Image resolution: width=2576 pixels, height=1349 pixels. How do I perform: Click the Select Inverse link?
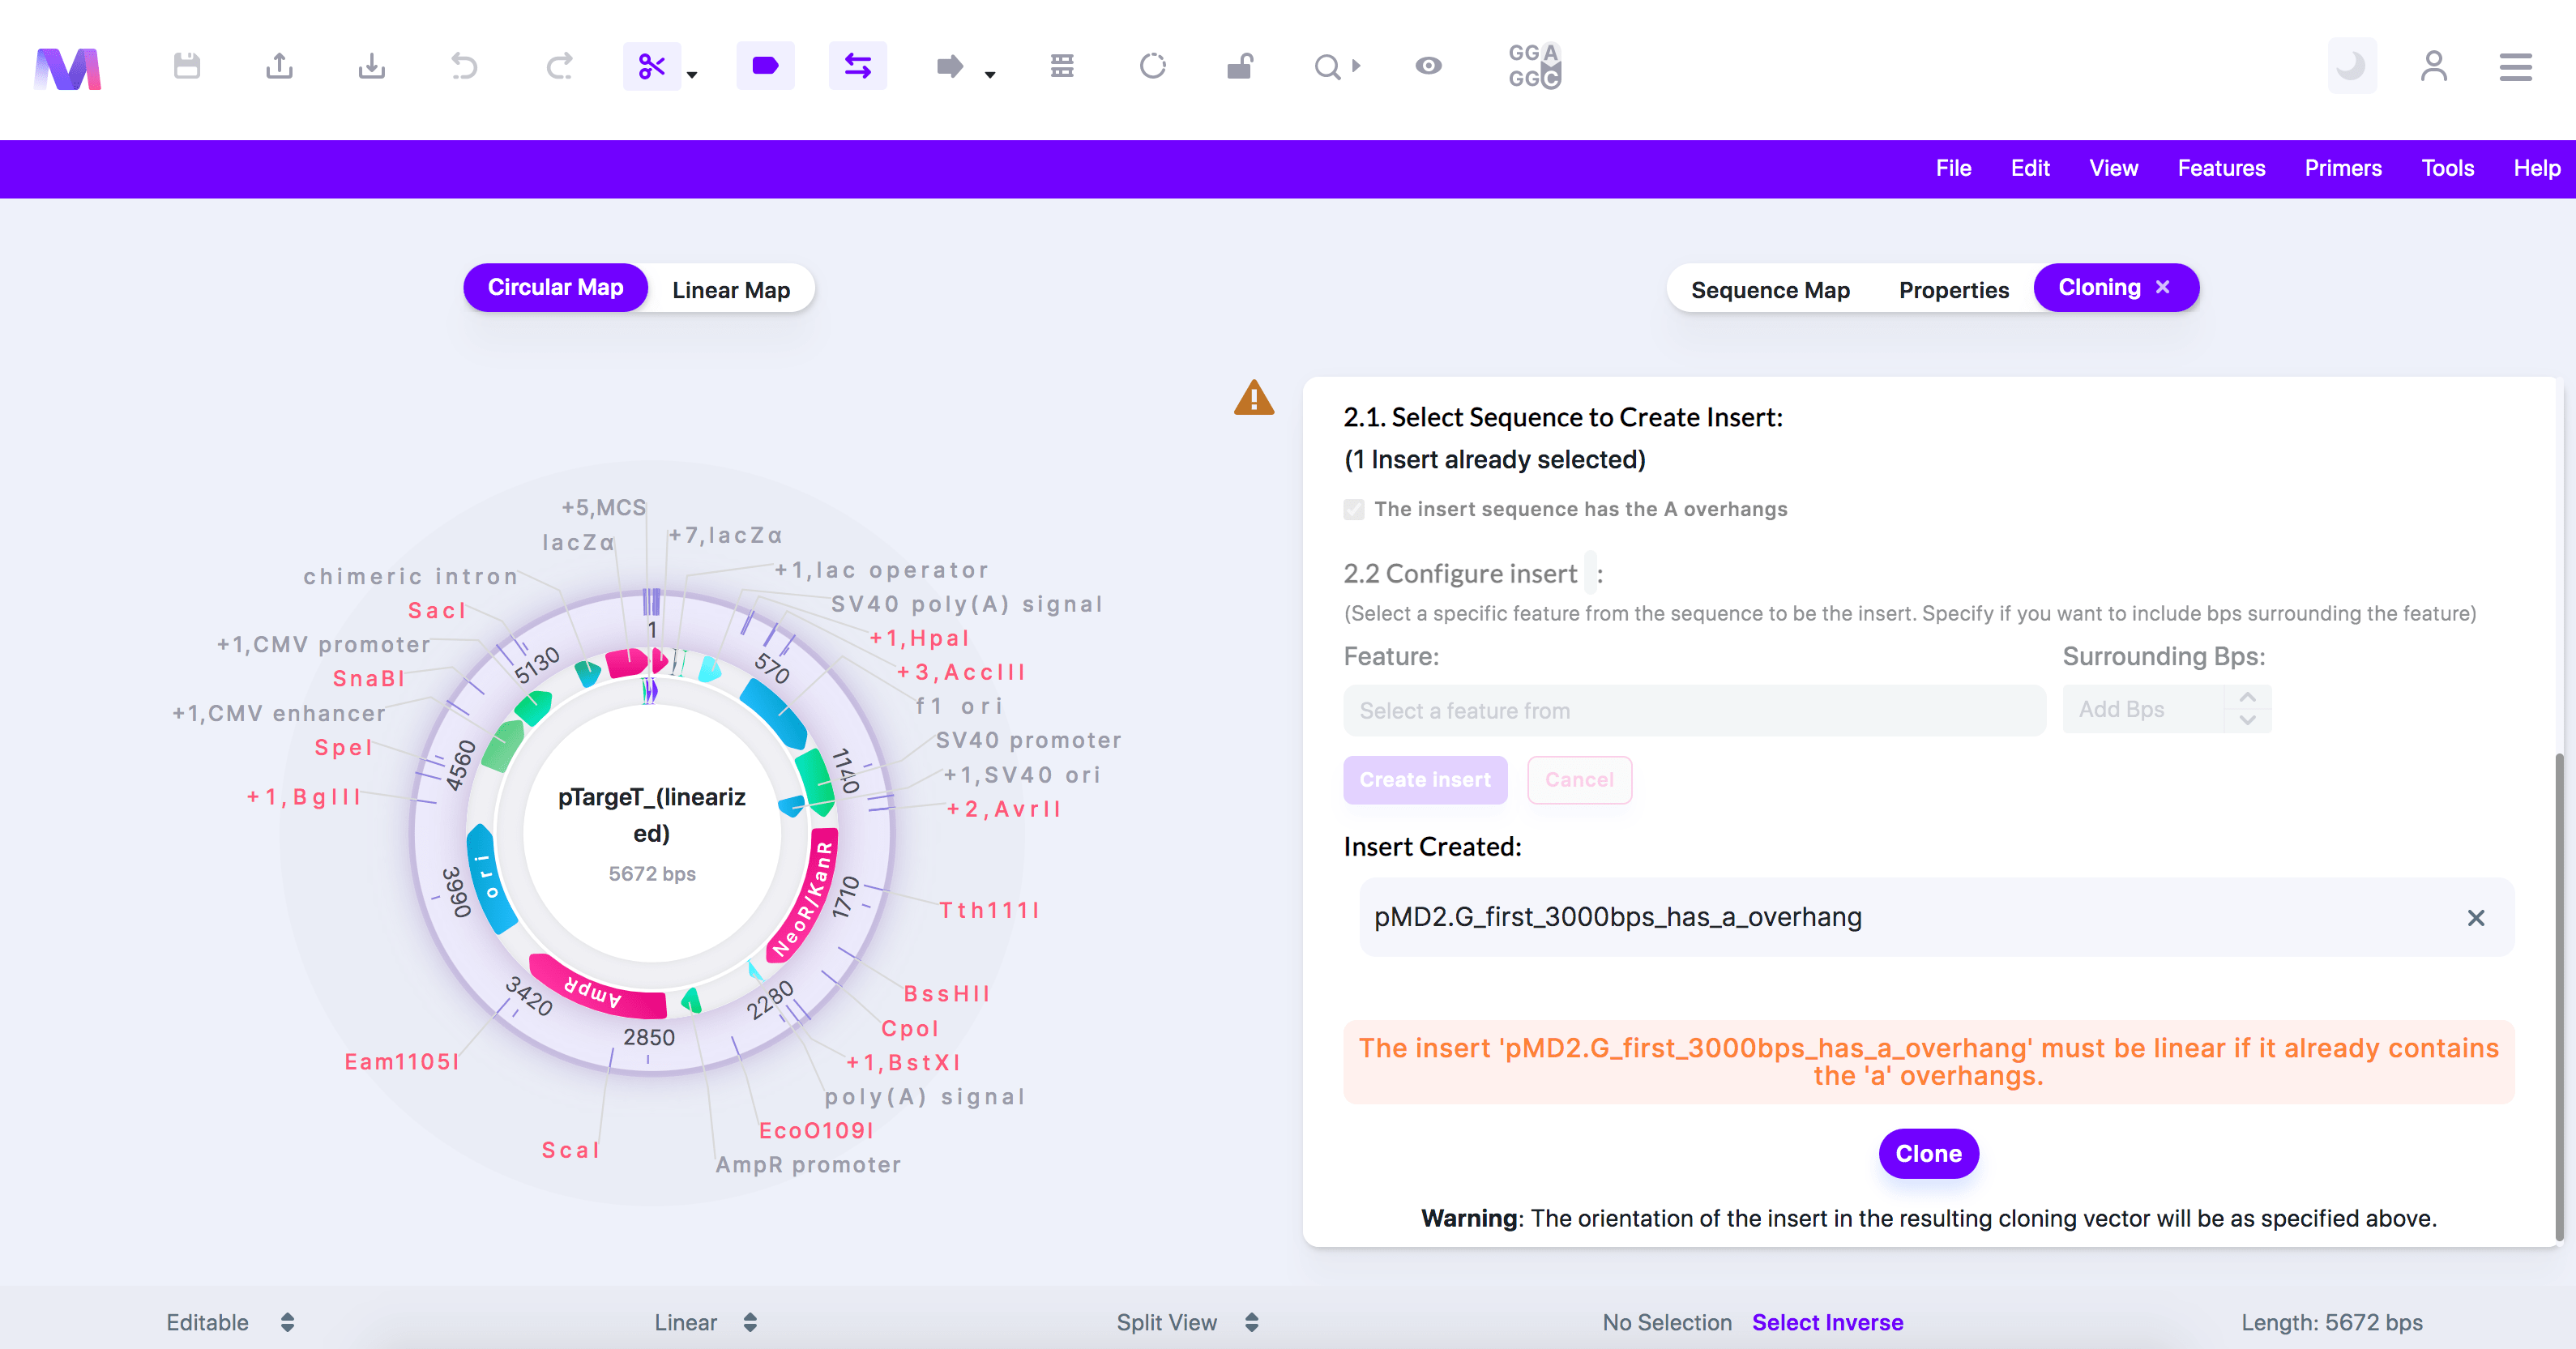1827,1322
